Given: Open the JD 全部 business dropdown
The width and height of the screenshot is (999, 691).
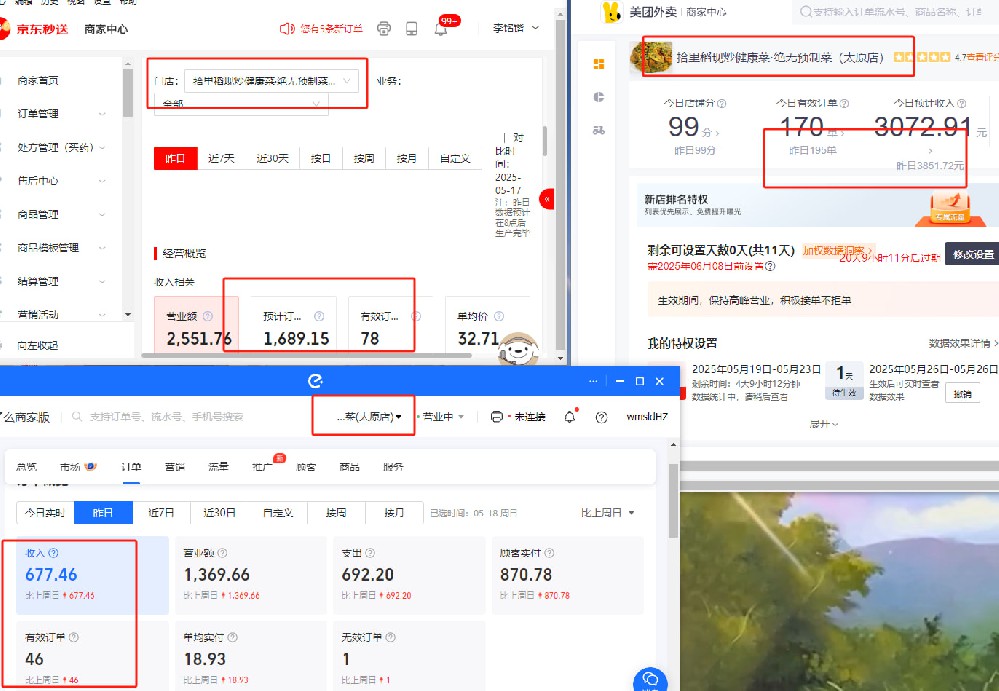Looking at the screenshot, I should pos(241,104).
